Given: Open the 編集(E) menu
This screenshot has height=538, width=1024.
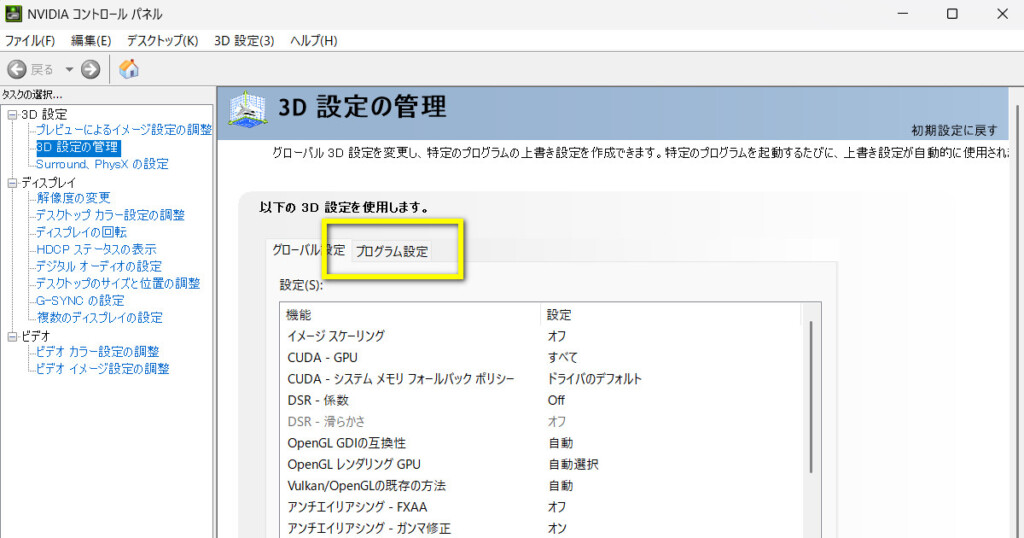Looking at the screenshot, I should click(91, 40).
